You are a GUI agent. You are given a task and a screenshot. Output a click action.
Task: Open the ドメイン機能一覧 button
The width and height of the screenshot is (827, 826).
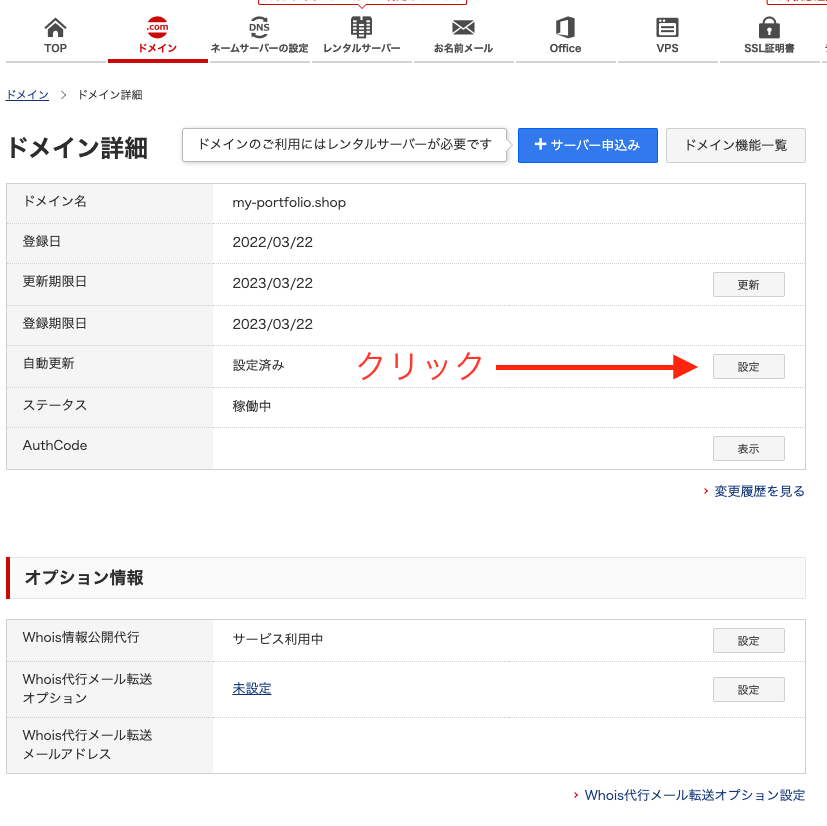(x=735, y=145)
